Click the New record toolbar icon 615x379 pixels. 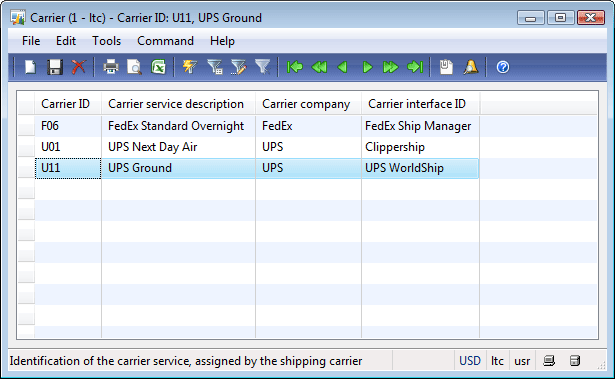30,67
